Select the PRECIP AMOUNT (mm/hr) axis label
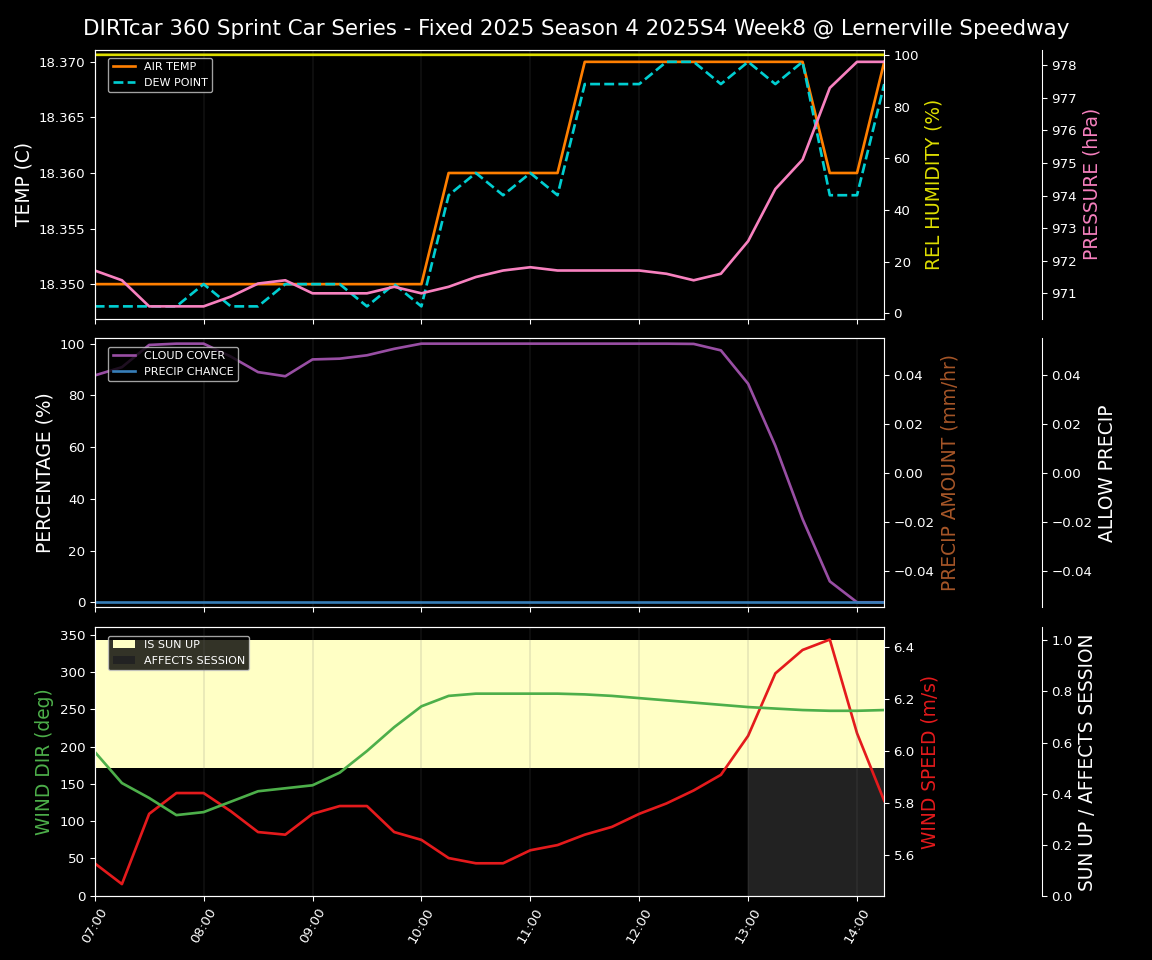Viewport: 1152px width, 960px height. [949, 472]
